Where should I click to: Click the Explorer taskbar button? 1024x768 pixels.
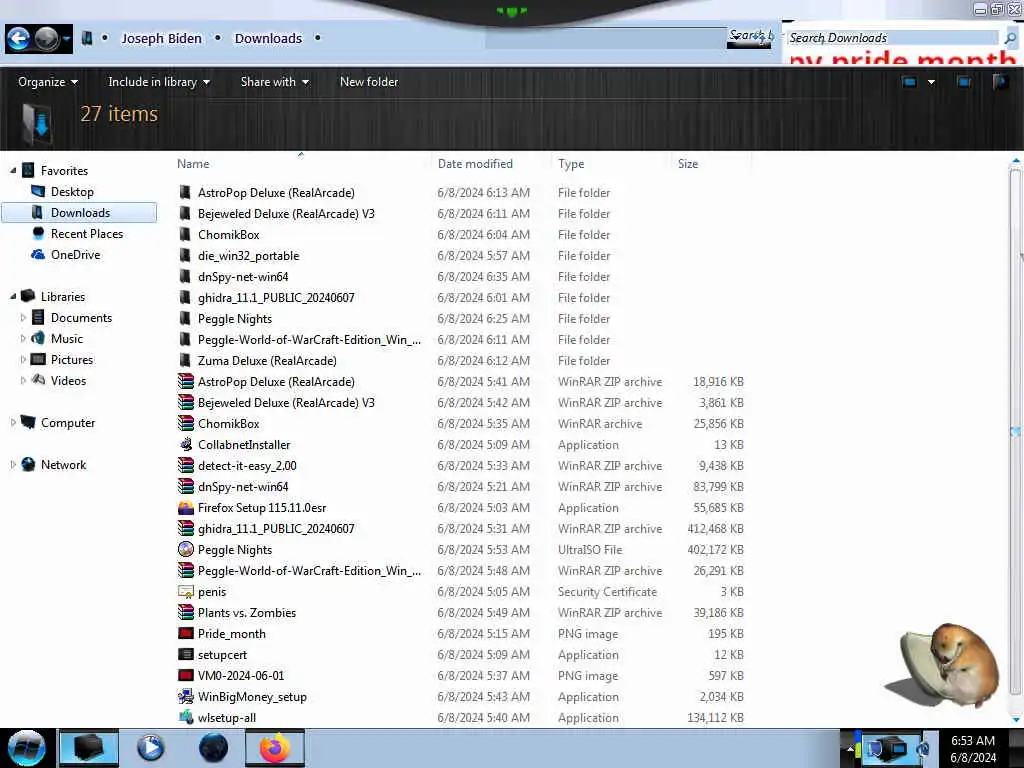click(89, 748)
